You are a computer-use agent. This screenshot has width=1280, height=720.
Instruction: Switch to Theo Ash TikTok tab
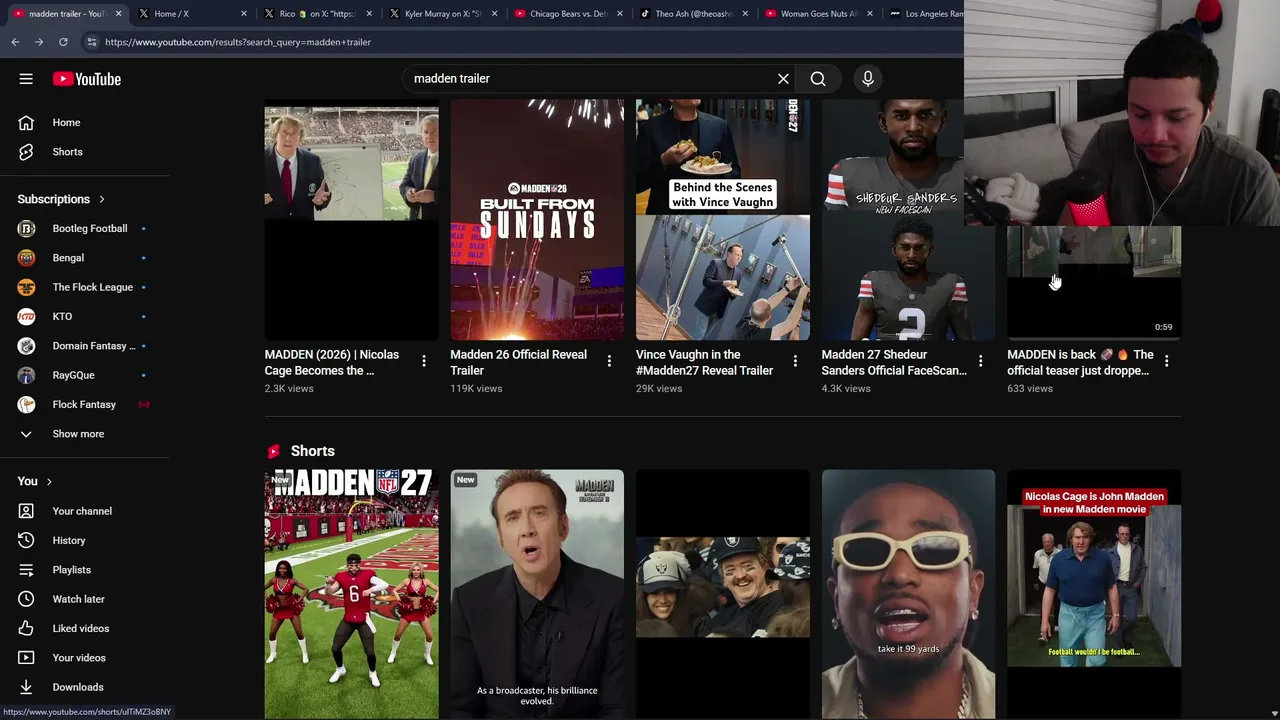tap(693, 14)
